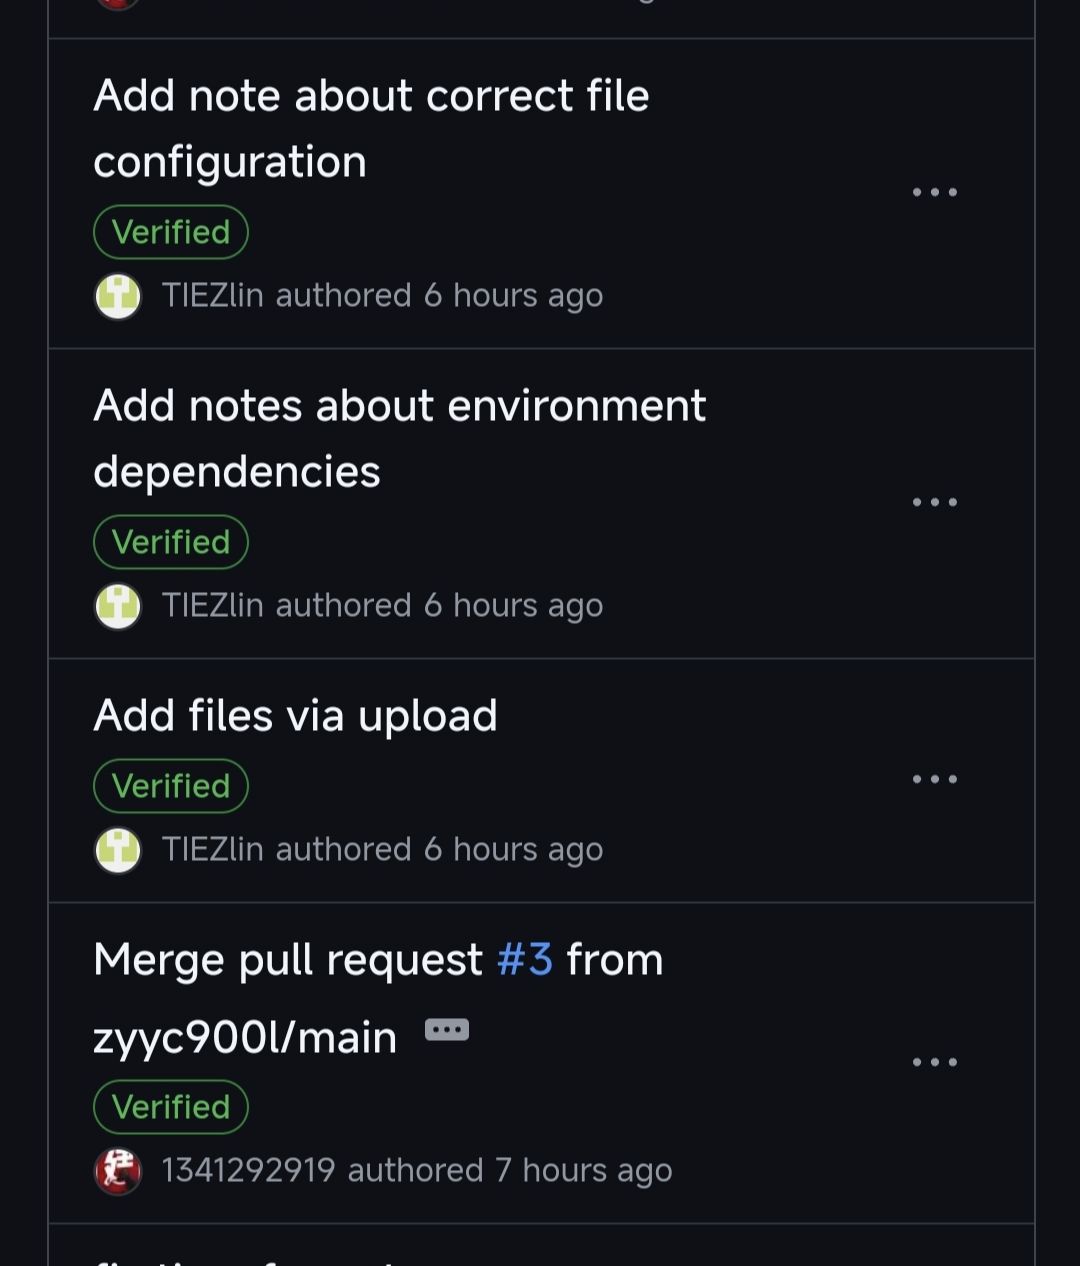
Task: Open the "Add files via upload" commit
Action: (x=296, y=715)
